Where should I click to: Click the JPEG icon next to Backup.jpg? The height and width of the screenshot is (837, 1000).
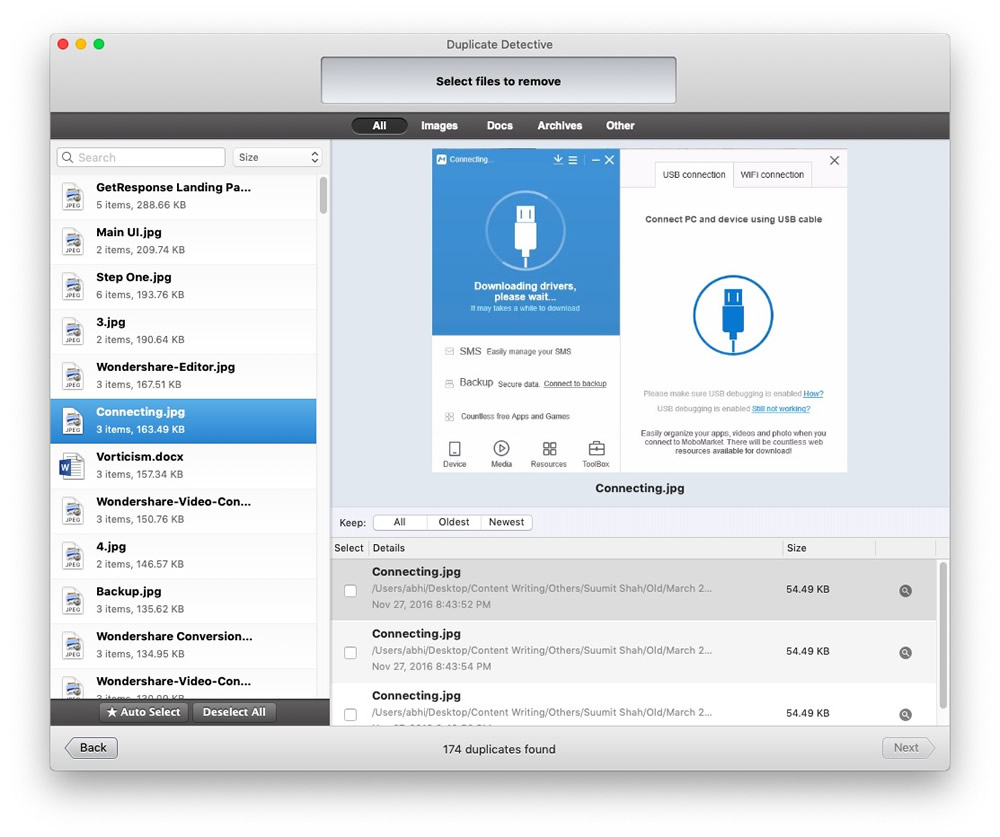[73, 601]
